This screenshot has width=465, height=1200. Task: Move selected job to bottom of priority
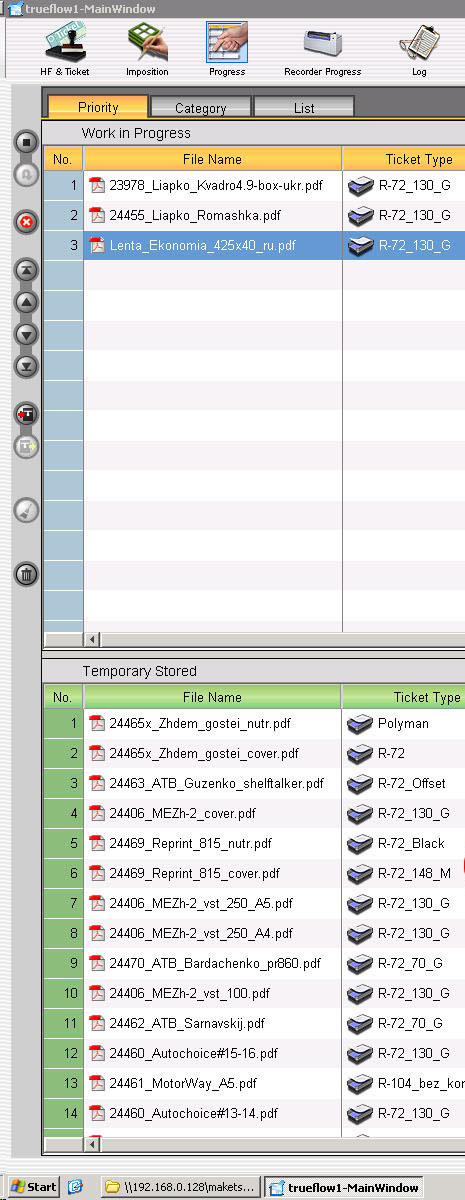click(x=27, y=366)
